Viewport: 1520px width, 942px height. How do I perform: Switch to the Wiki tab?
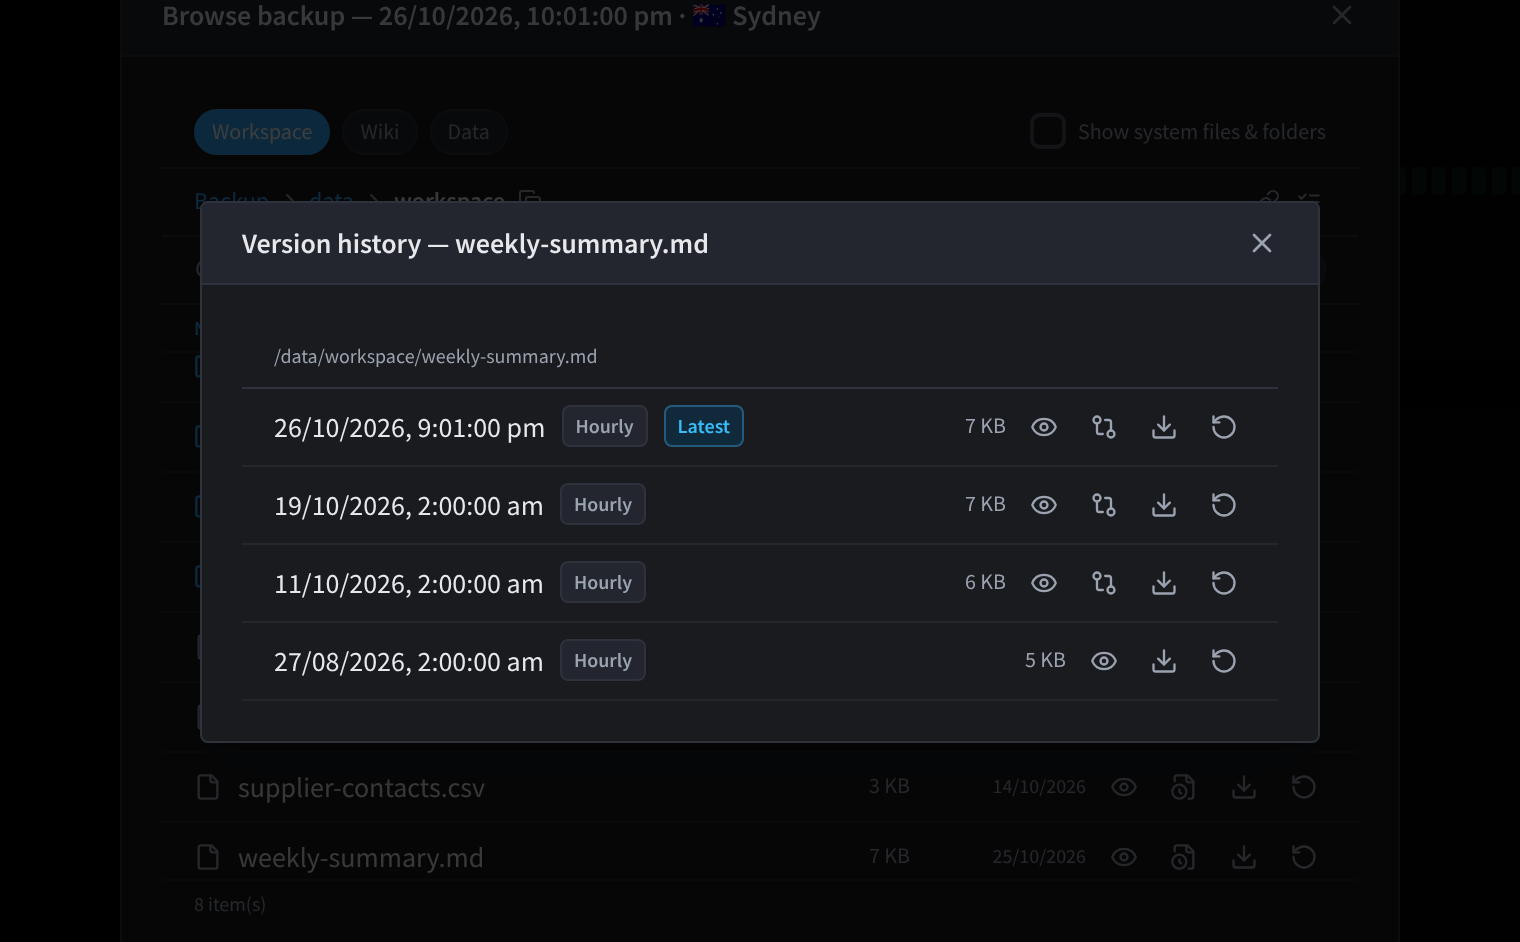[380, 132]
